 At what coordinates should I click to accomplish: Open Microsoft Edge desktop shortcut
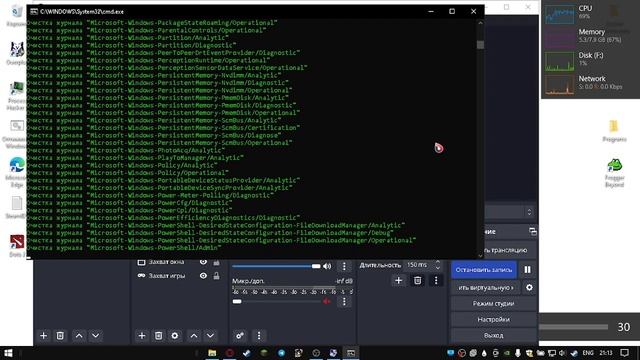coord(17,171)
